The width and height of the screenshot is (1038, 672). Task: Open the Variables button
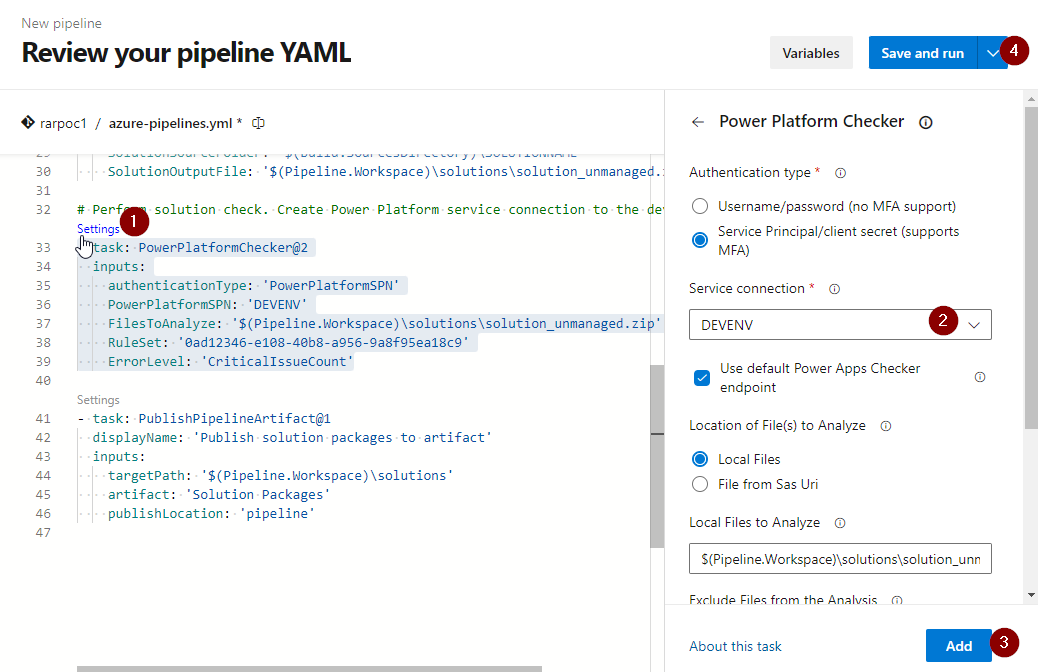point(811,53)
